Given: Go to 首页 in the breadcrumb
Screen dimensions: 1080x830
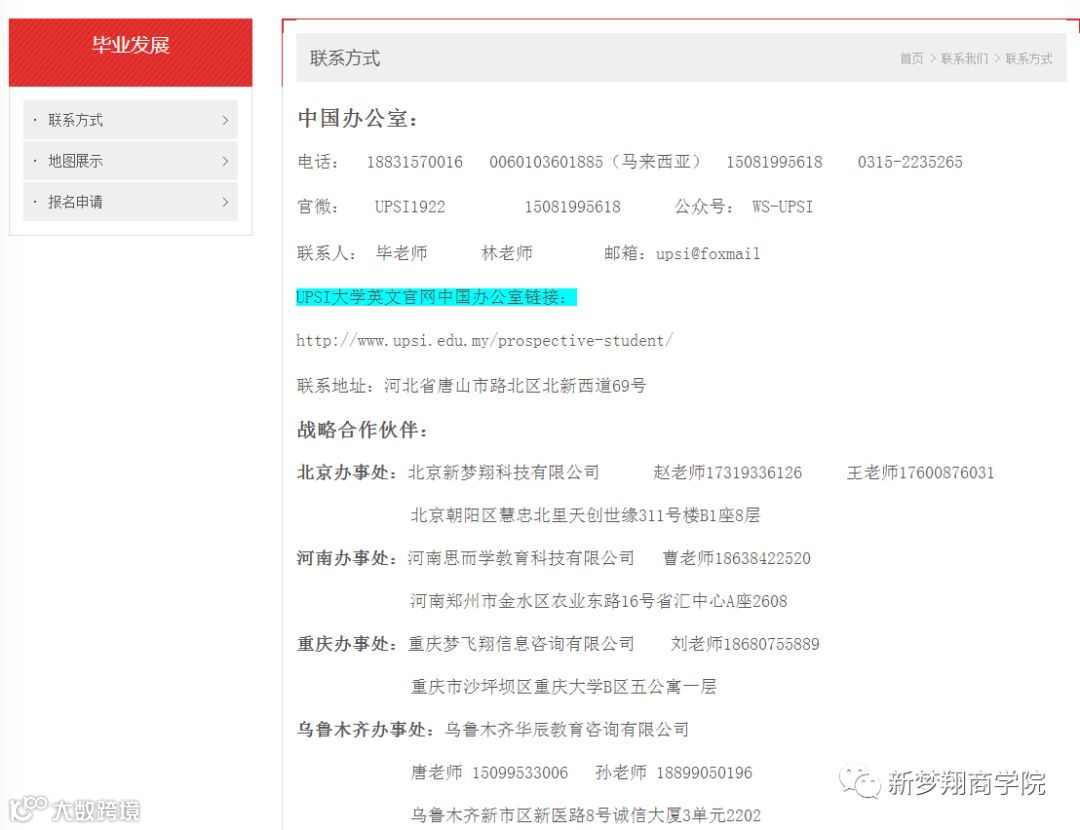Looking at the screenshot, I should (x=911, y=59).
